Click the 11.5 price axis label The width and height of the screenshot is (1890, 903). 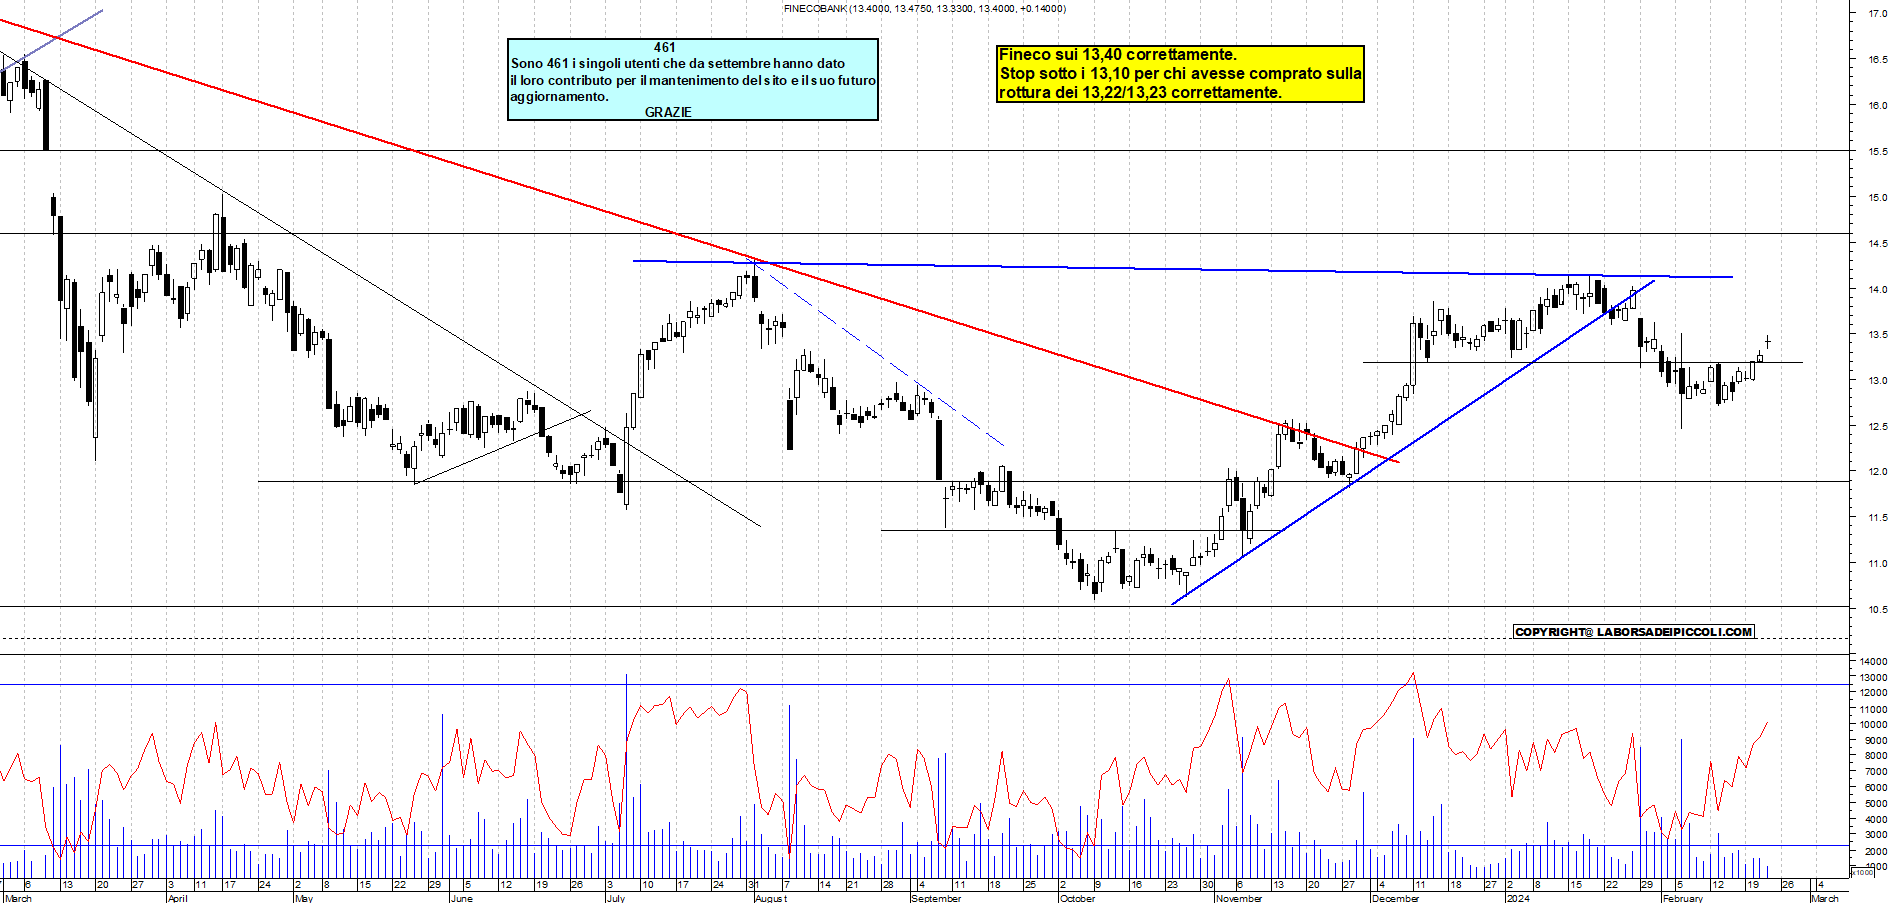click(1877, 518)
